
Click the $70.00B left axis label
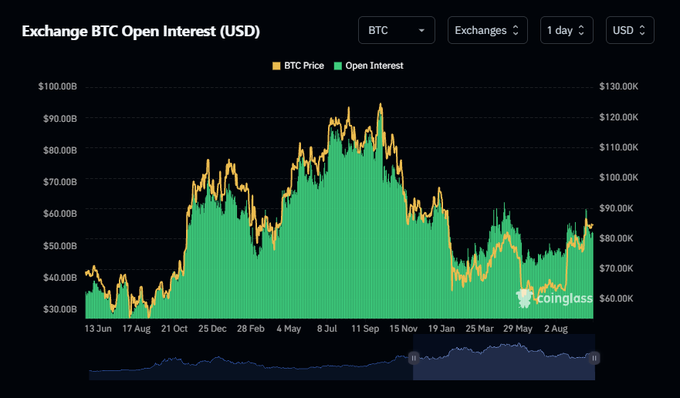tap(60, 182)
